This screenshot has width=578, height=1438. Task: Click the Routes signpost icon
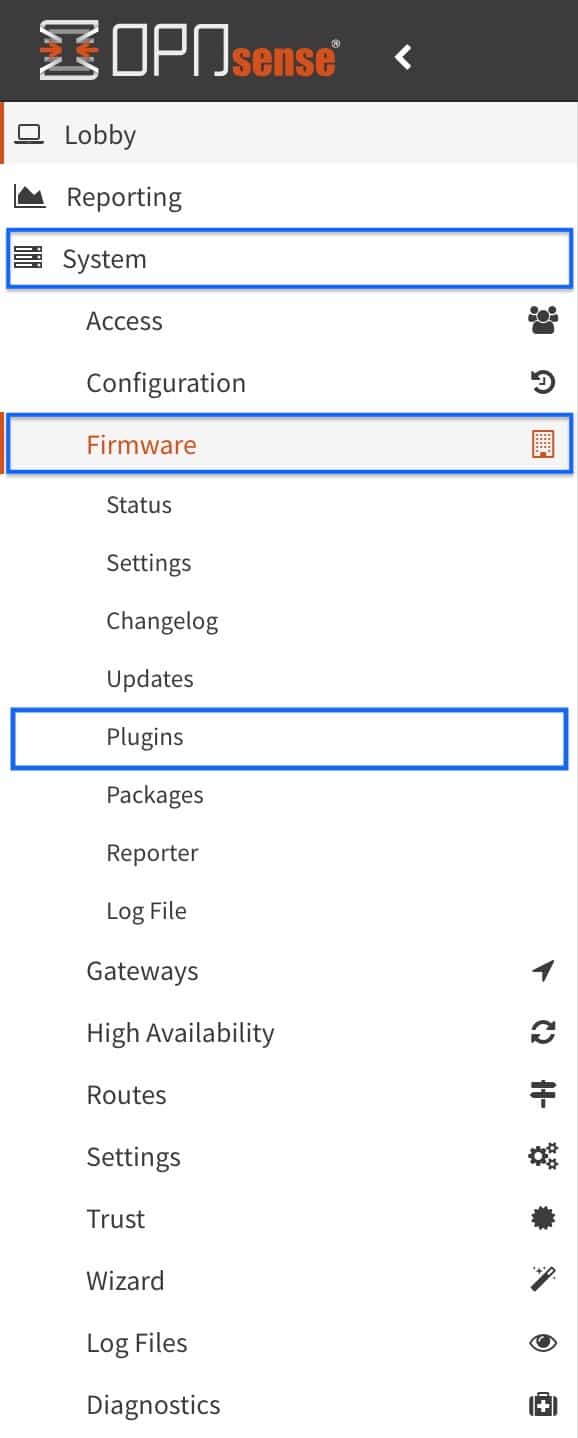click(542, 1094)
